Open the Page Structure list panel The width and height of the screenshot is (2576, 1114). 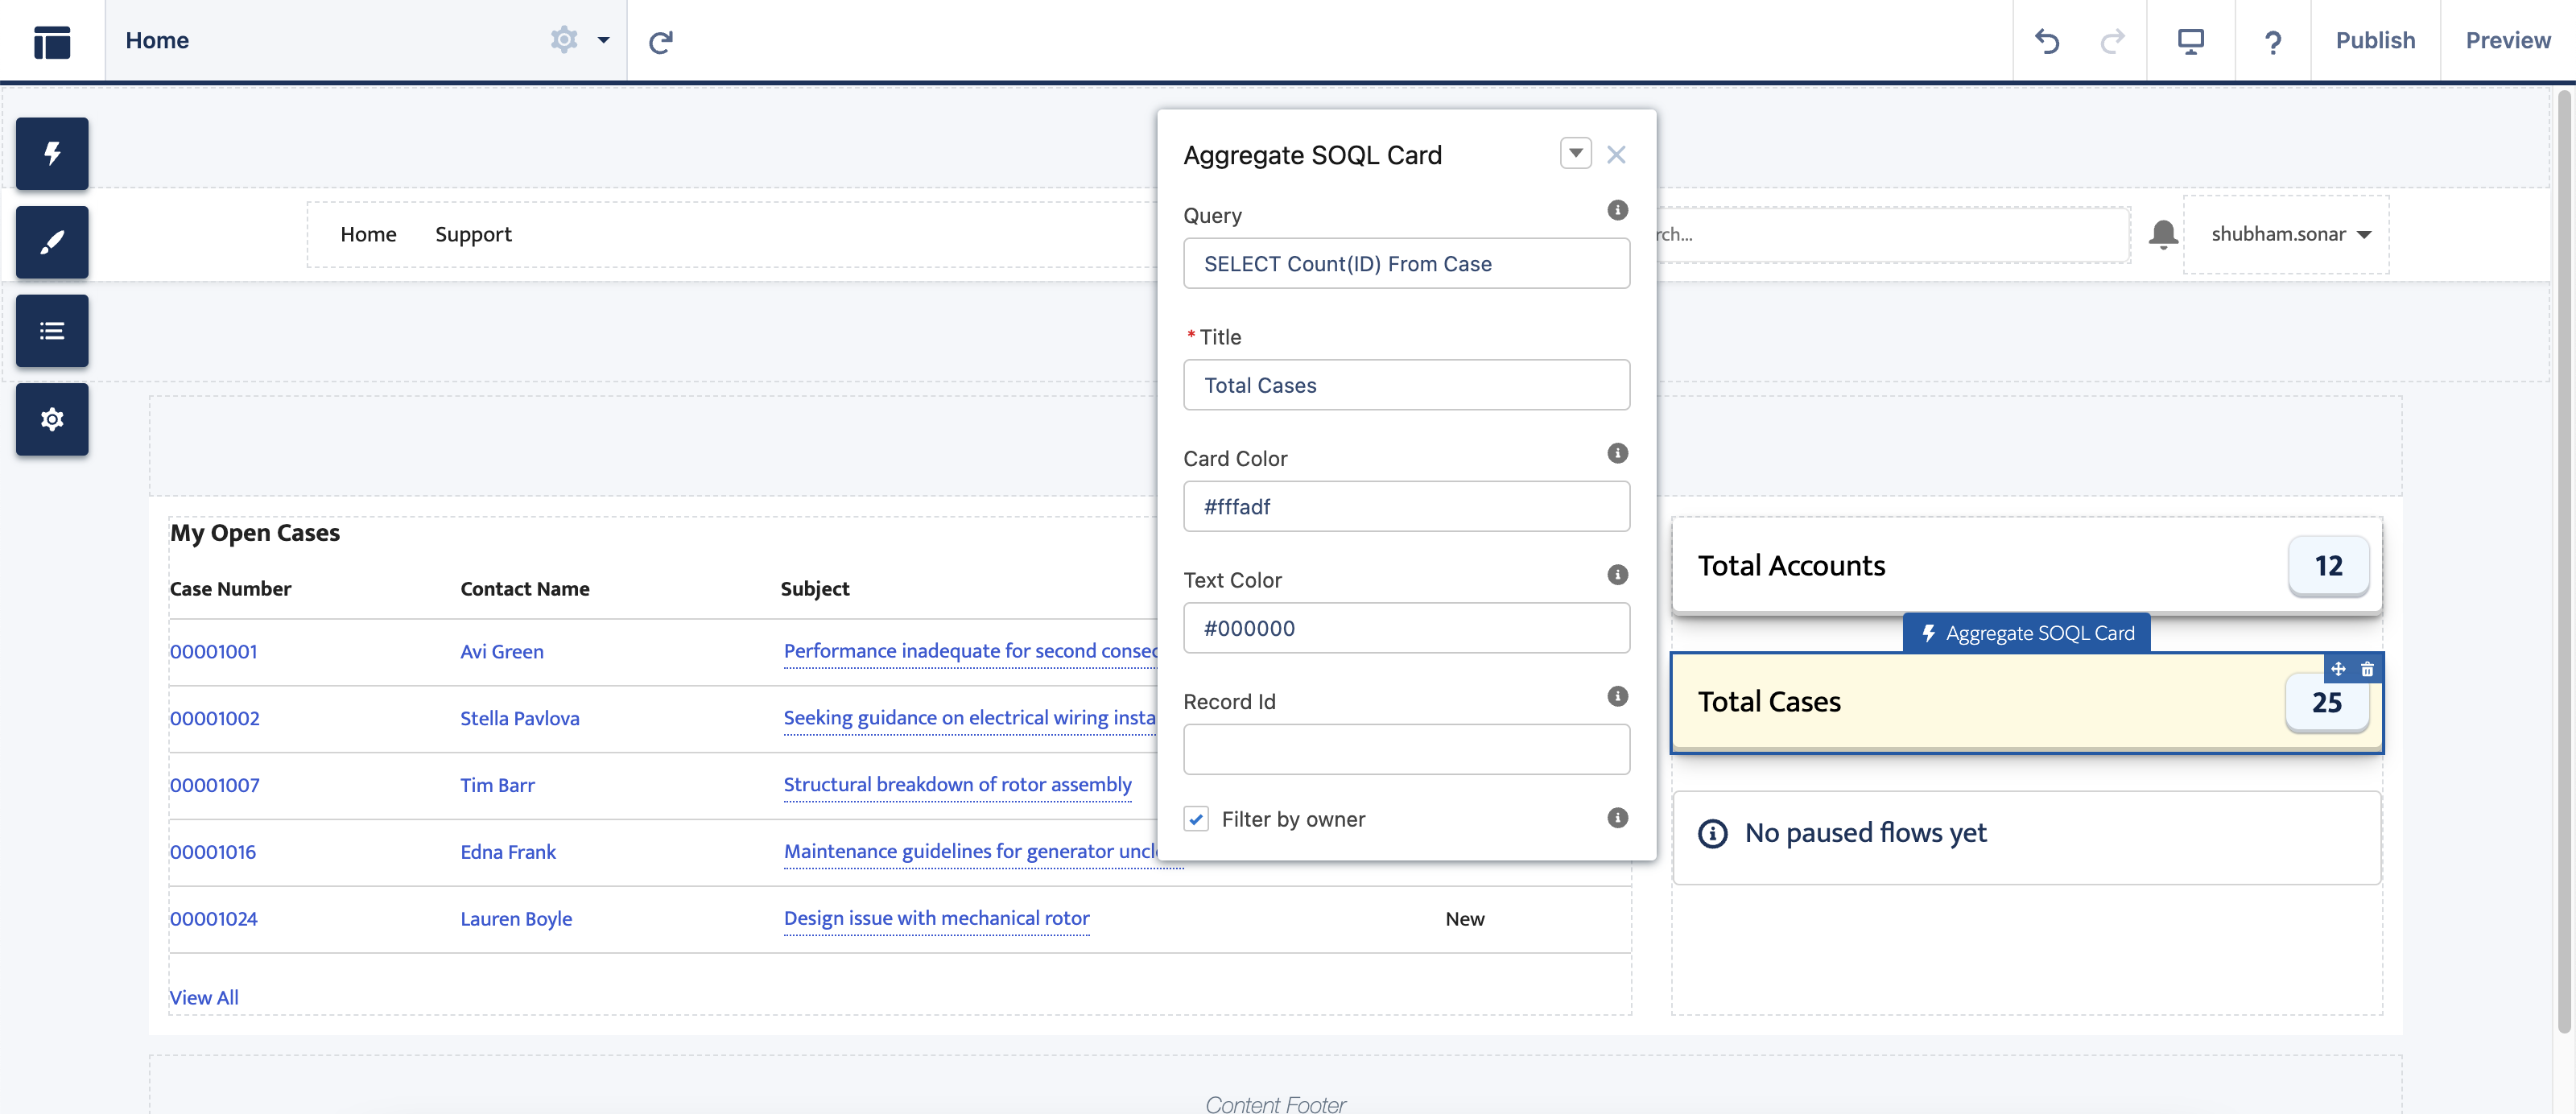click(52, 331)
